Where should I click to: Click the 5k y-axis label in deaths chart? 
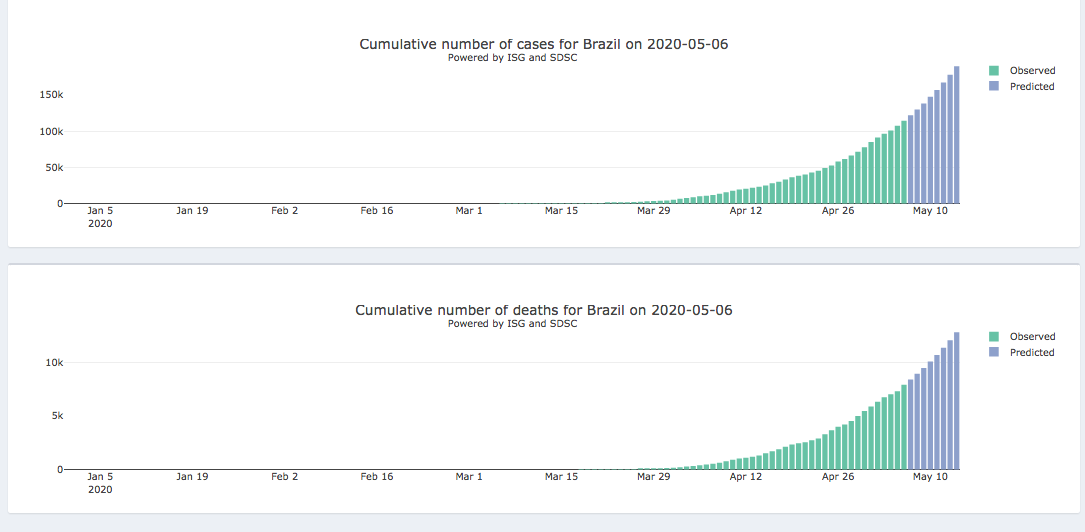57,416
